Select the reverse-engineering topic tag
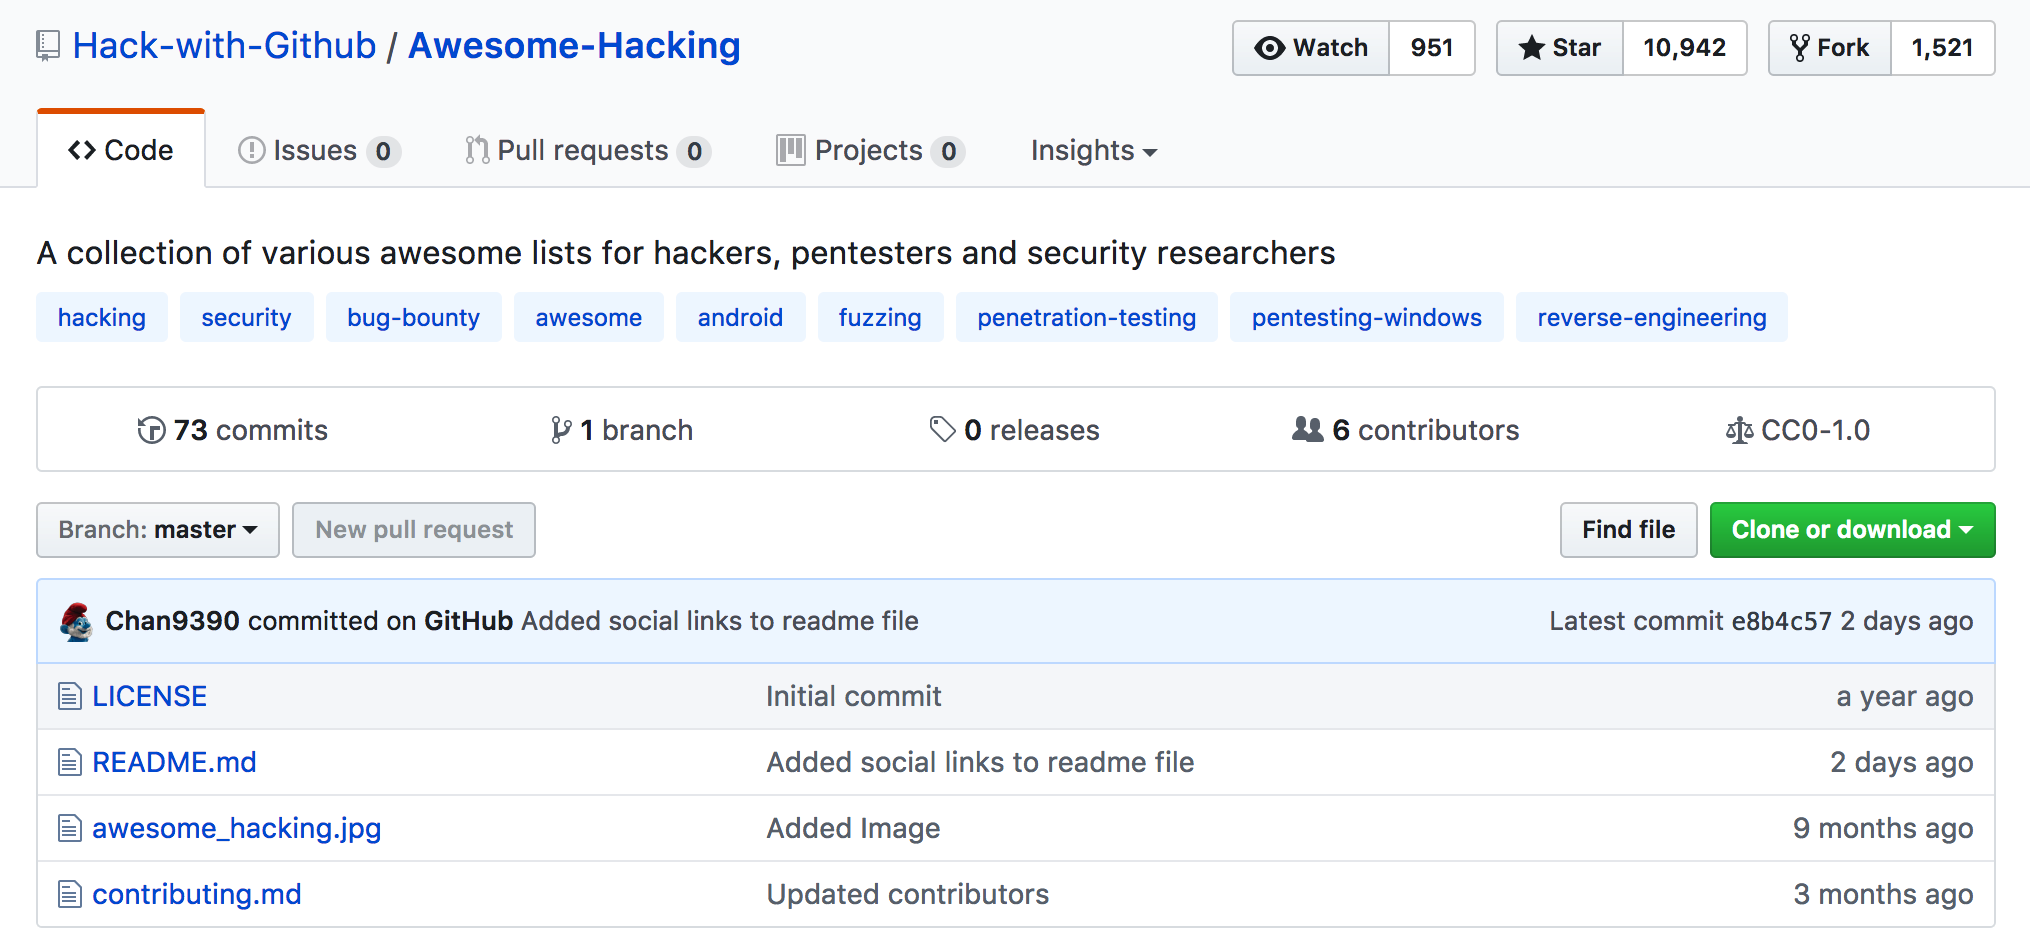 pos(1651,317)
